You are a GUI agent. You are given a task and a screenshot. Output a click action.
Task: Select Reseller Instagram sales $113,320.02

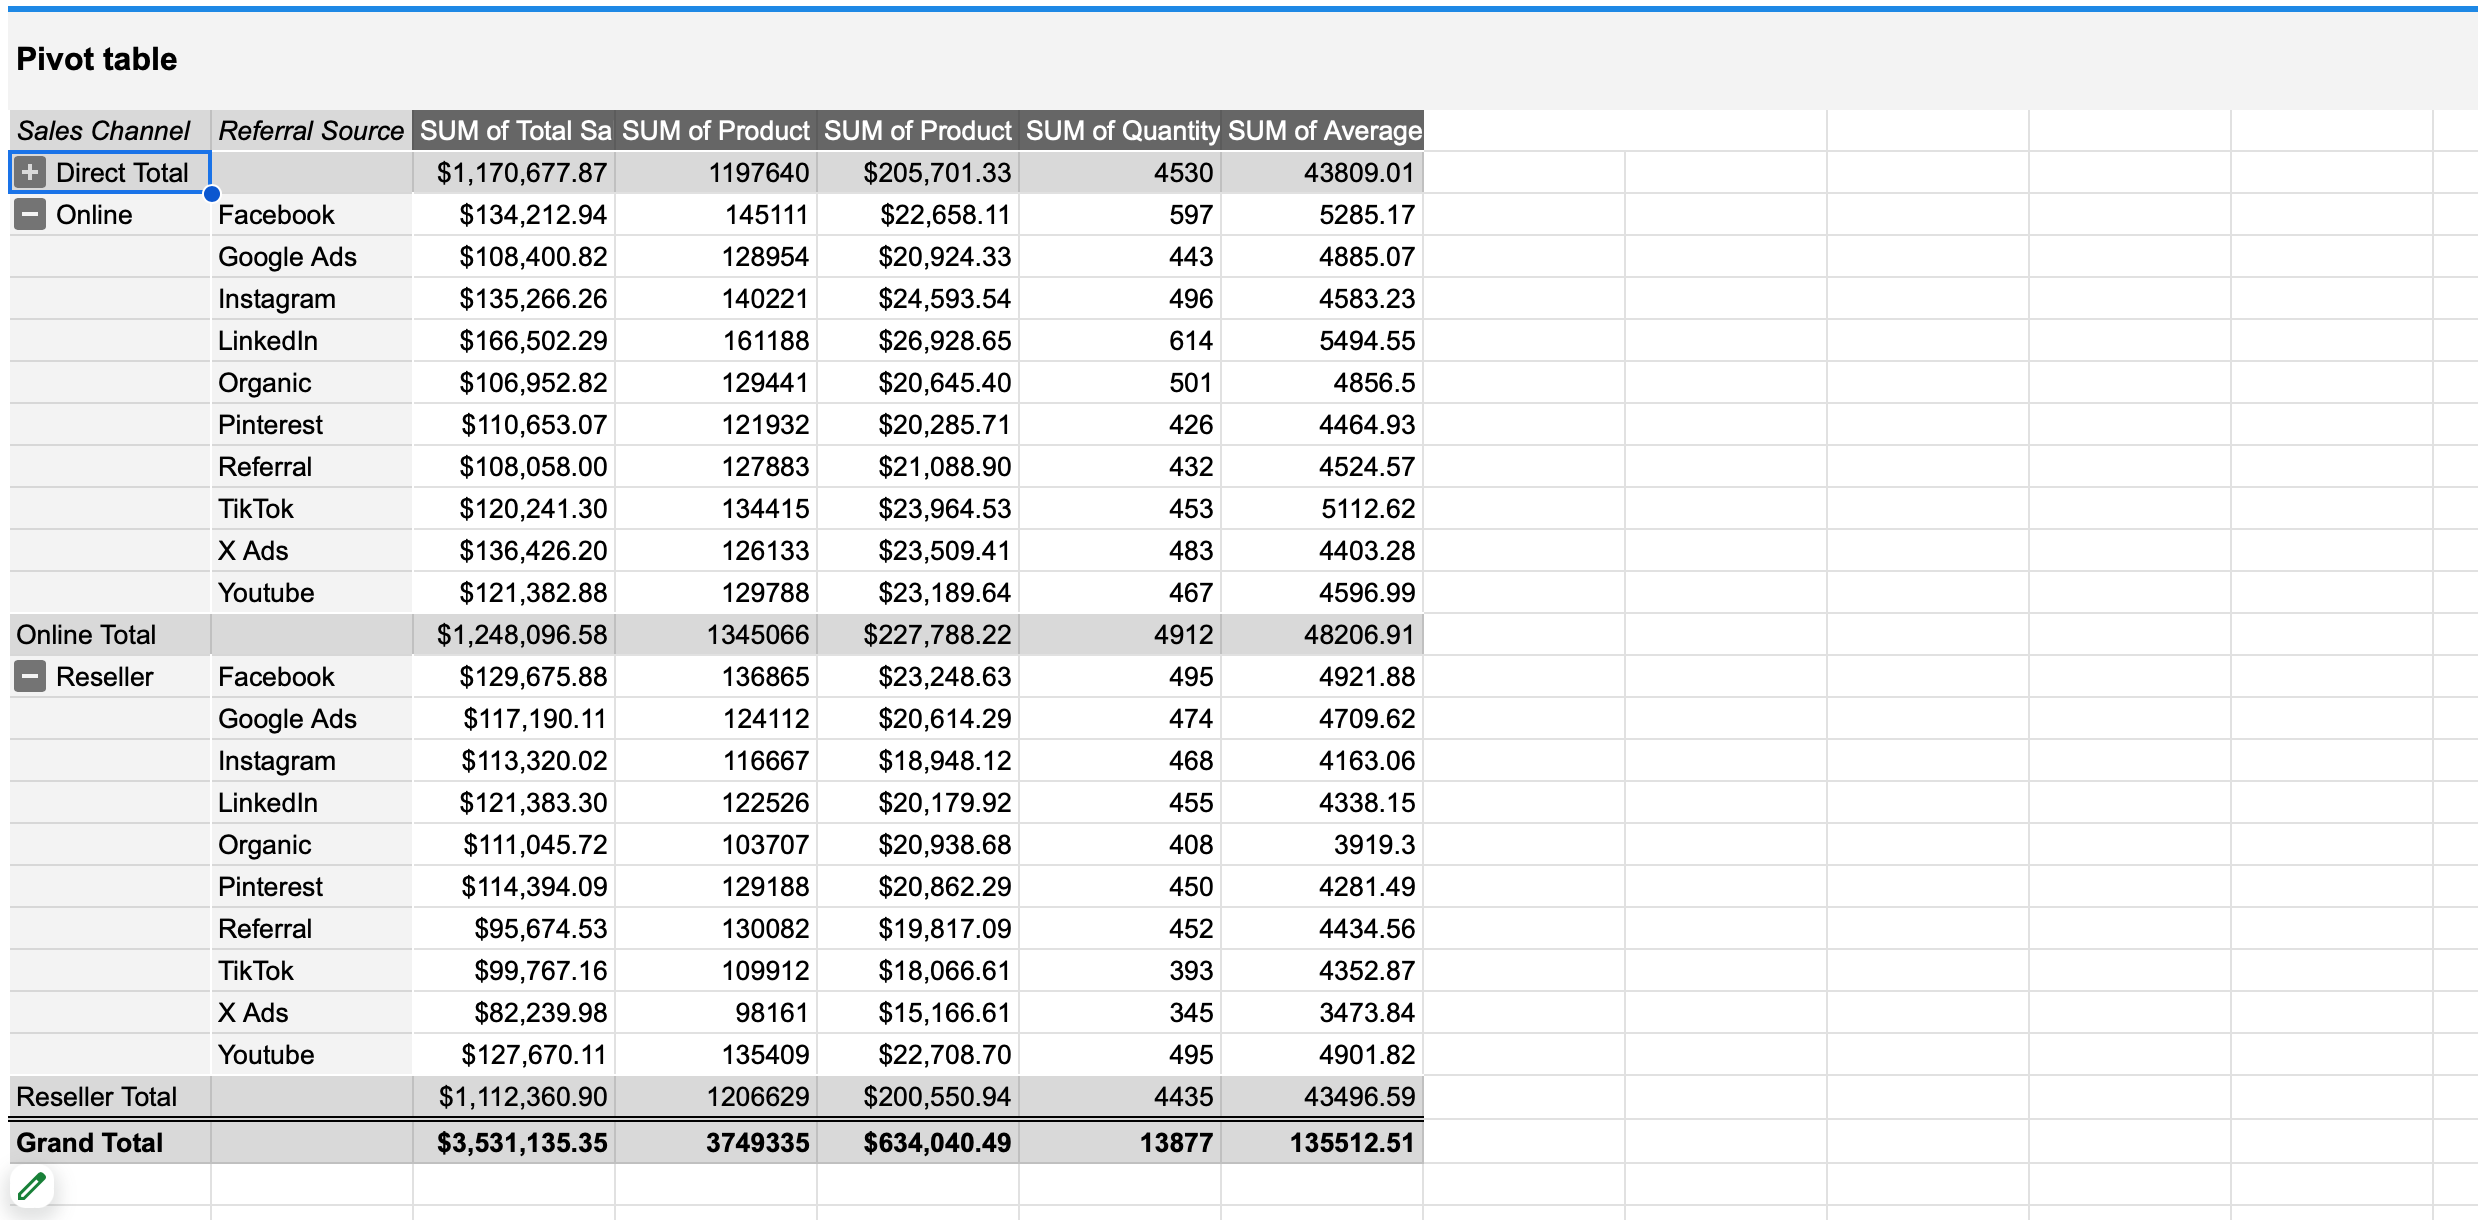pyautogui.click(x=514, y=761)
